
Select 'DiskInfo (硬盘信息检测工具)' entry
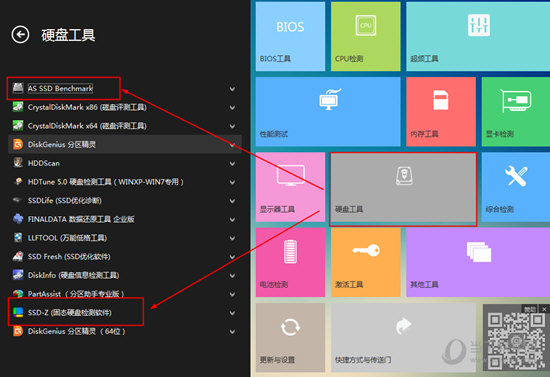tap(125, 275)
